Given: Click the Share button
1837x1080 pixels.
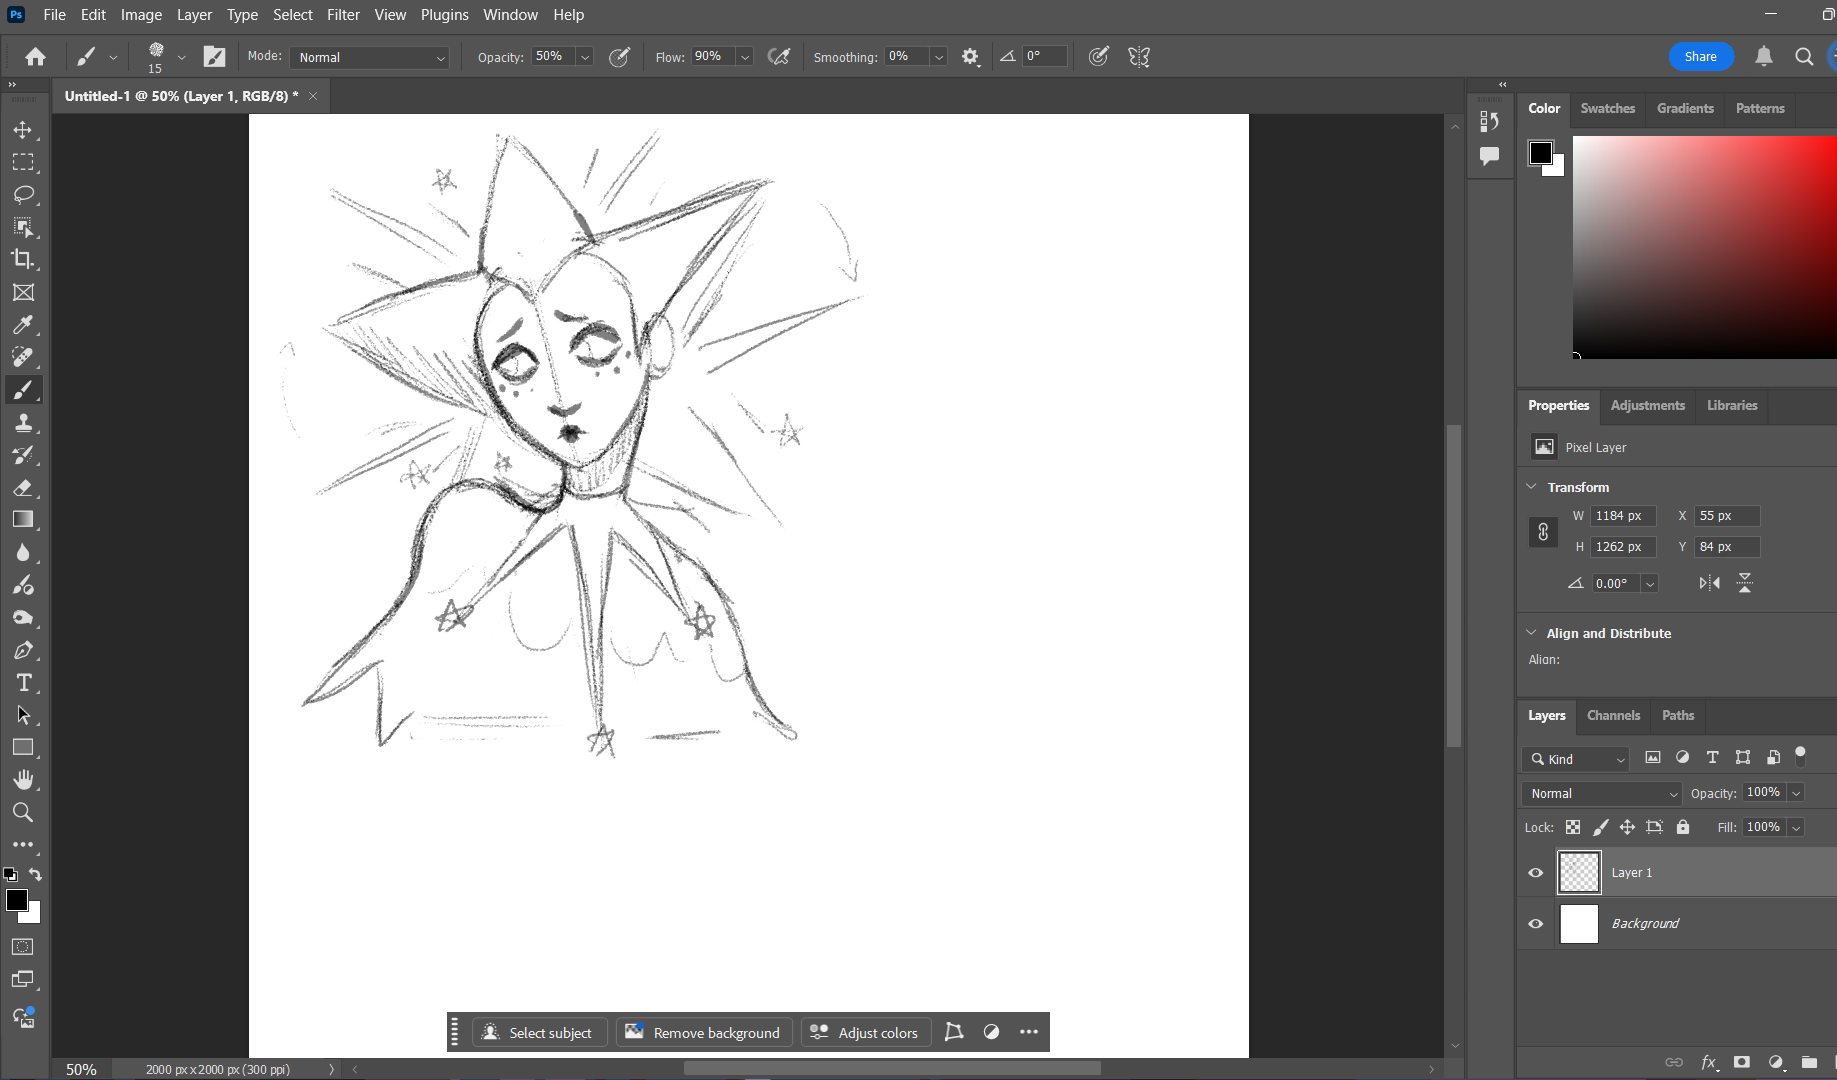Looking at the screenshot, I should pyautogui.click(x=1700, y=57).
